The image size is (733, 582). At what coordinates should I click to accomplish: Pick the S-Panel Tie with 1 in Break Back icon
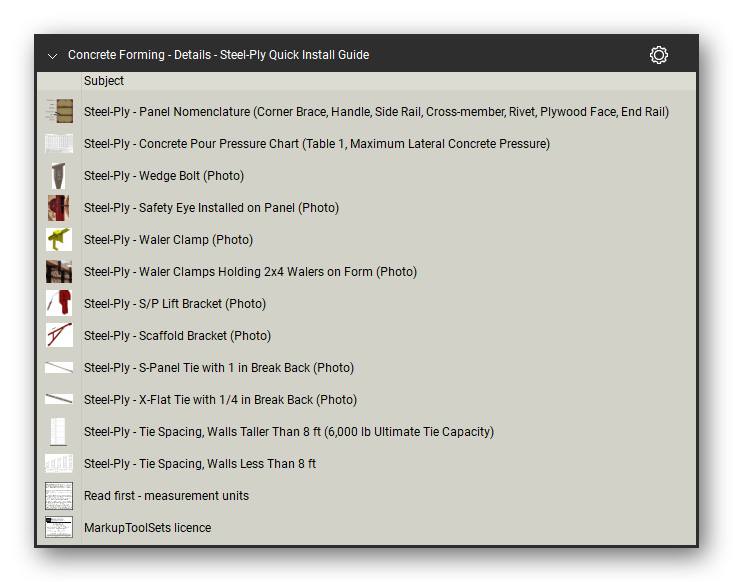tap(59, 367)
